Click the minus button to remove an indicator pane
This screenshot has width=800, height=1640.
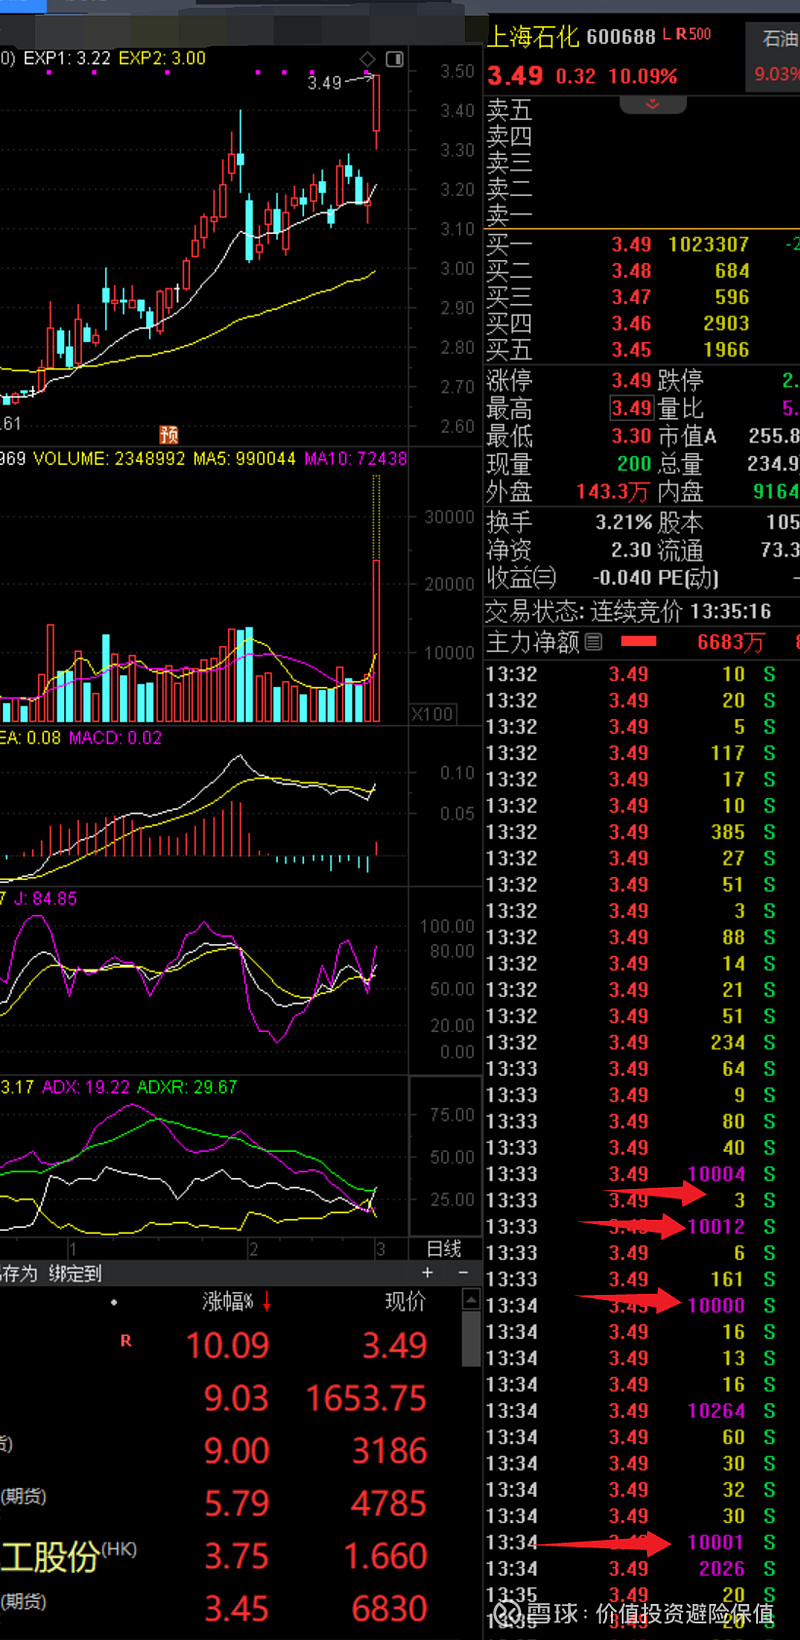(463, 1272)
